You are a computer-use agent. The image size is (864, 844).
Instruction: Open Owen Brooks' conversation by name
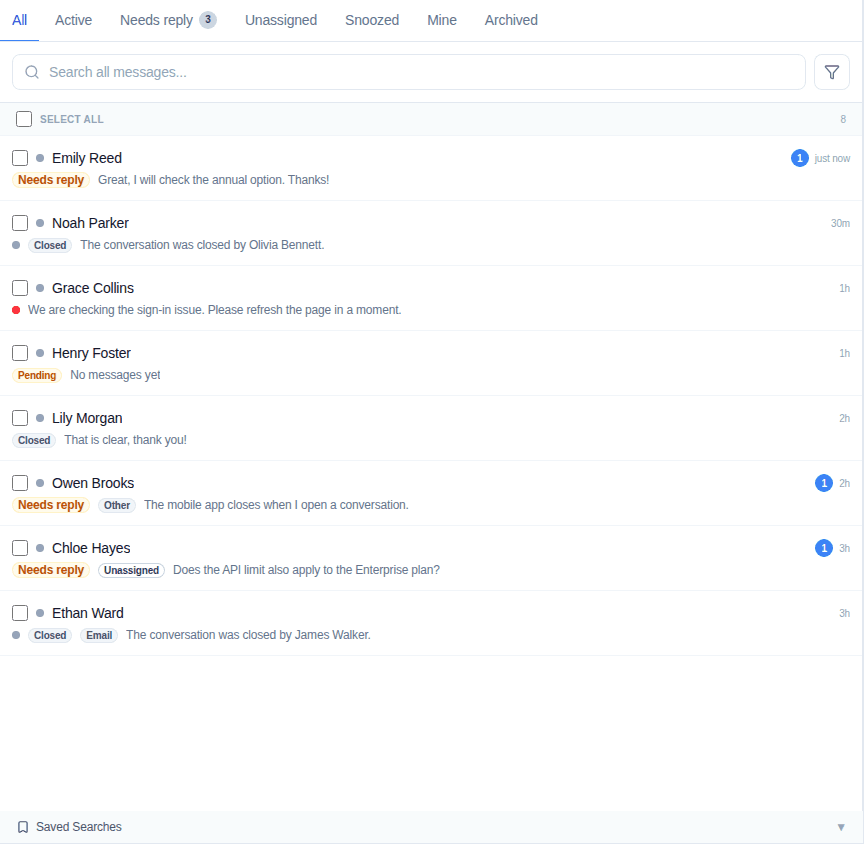93,483
